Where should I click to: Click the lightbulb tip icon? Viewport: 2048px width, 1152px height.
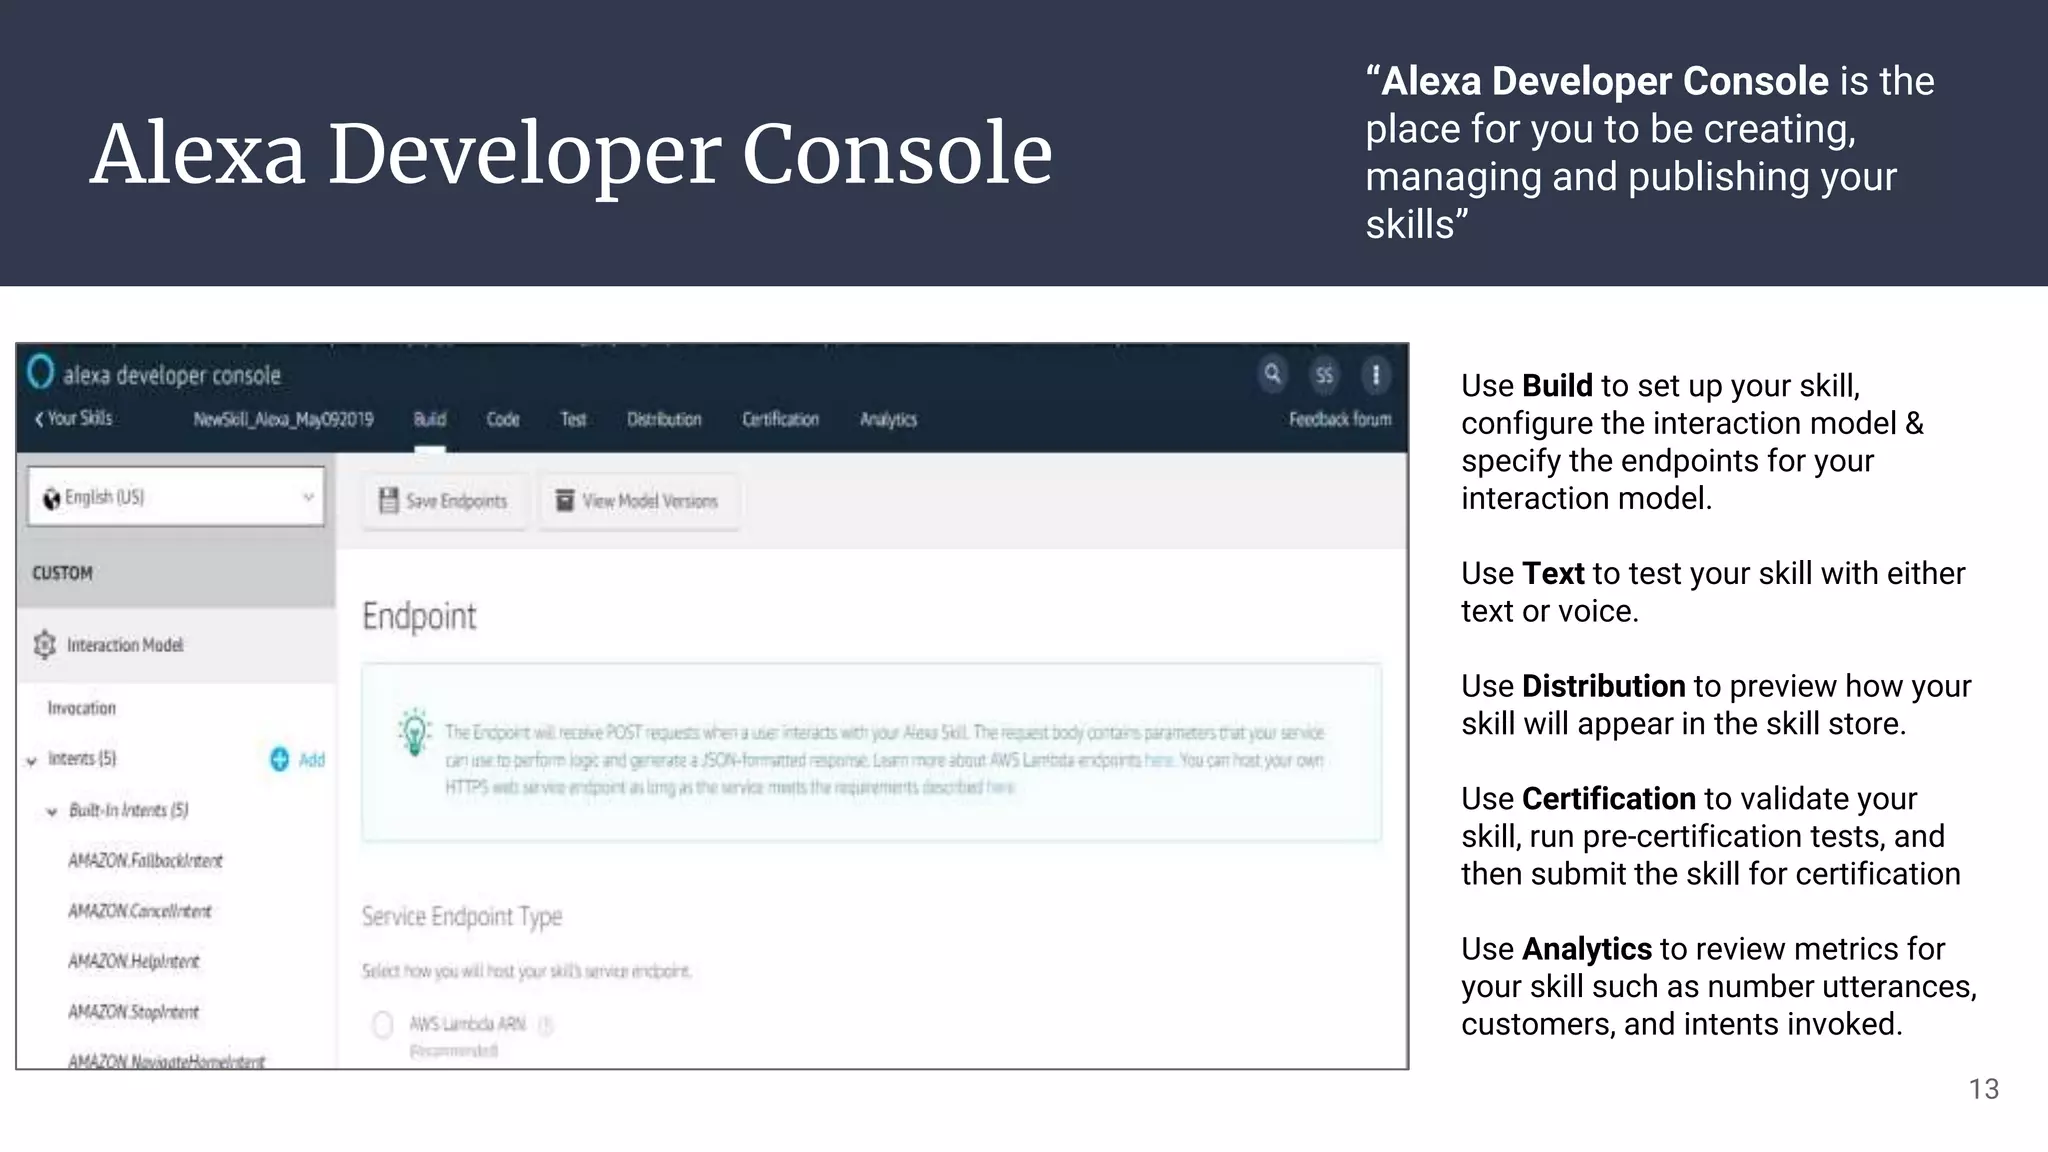click(x=414, y=733)
